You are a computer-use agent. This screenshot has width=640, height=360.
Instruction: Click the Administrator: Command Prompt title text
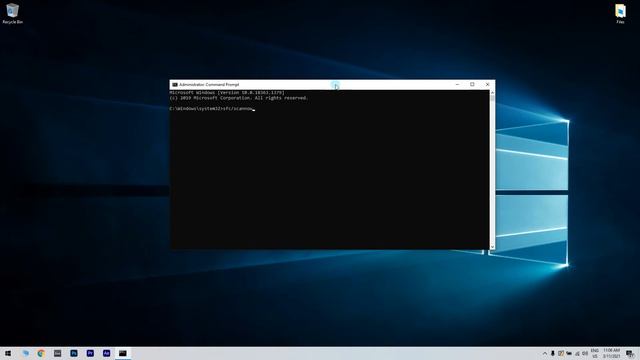click(209, 84)
